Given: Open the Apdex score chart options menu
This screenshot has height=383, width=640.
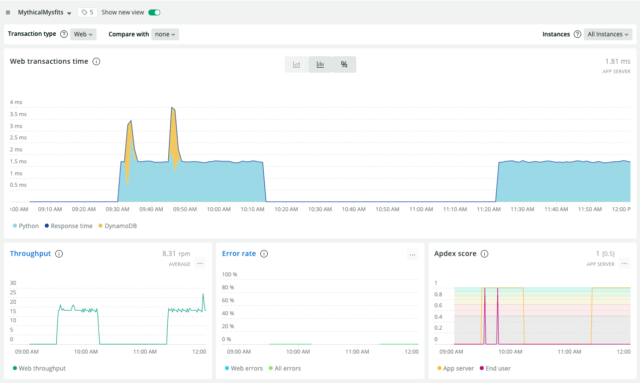Looking at the screenshot, I should point(624,263).
